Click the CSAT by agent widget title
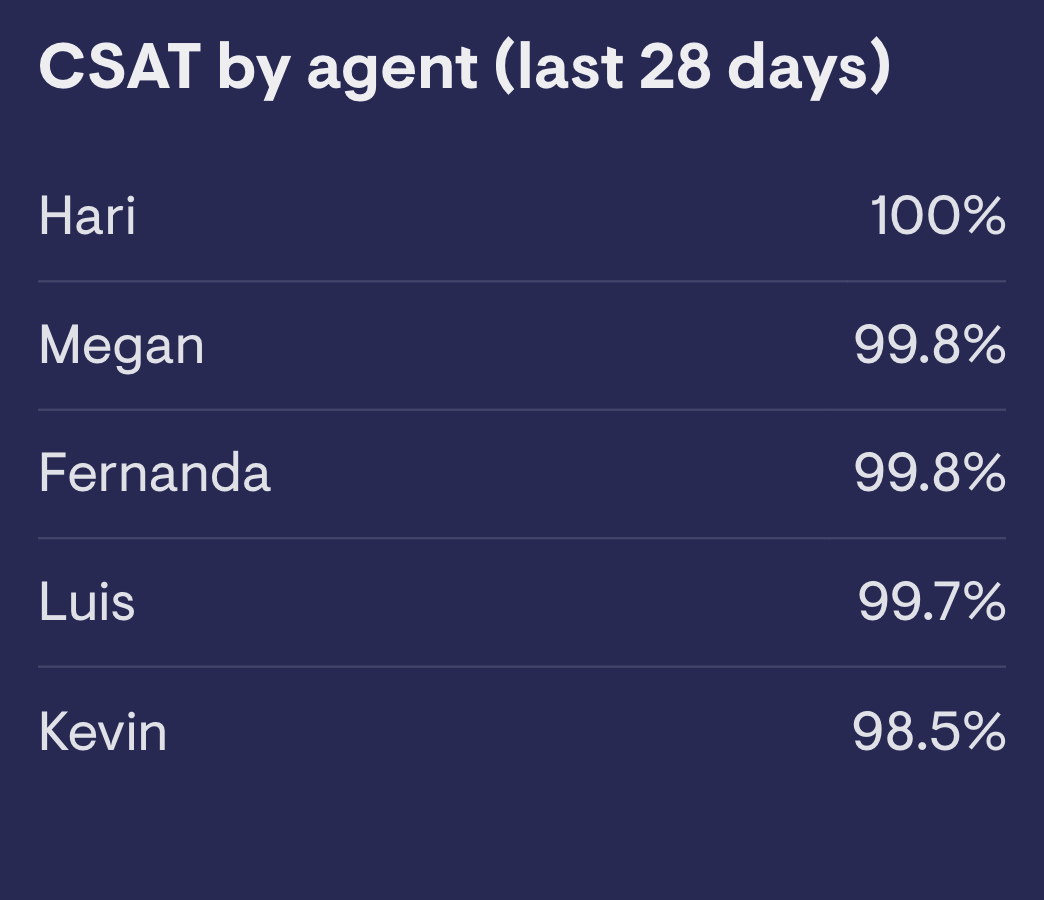 (464, 67)
